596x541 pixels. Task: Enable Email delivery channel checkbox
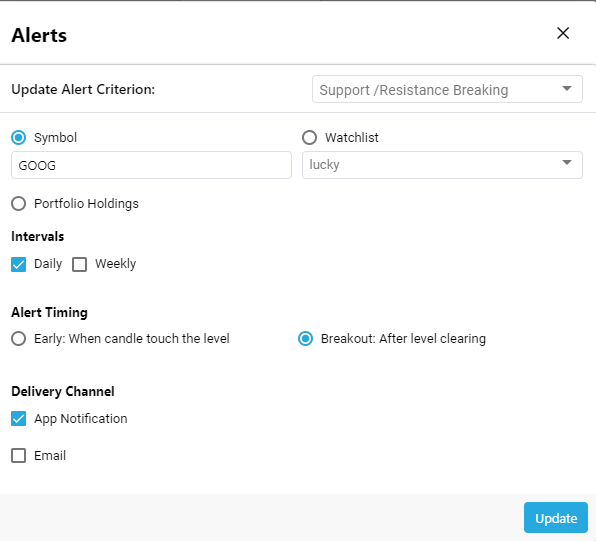(19, 455)
